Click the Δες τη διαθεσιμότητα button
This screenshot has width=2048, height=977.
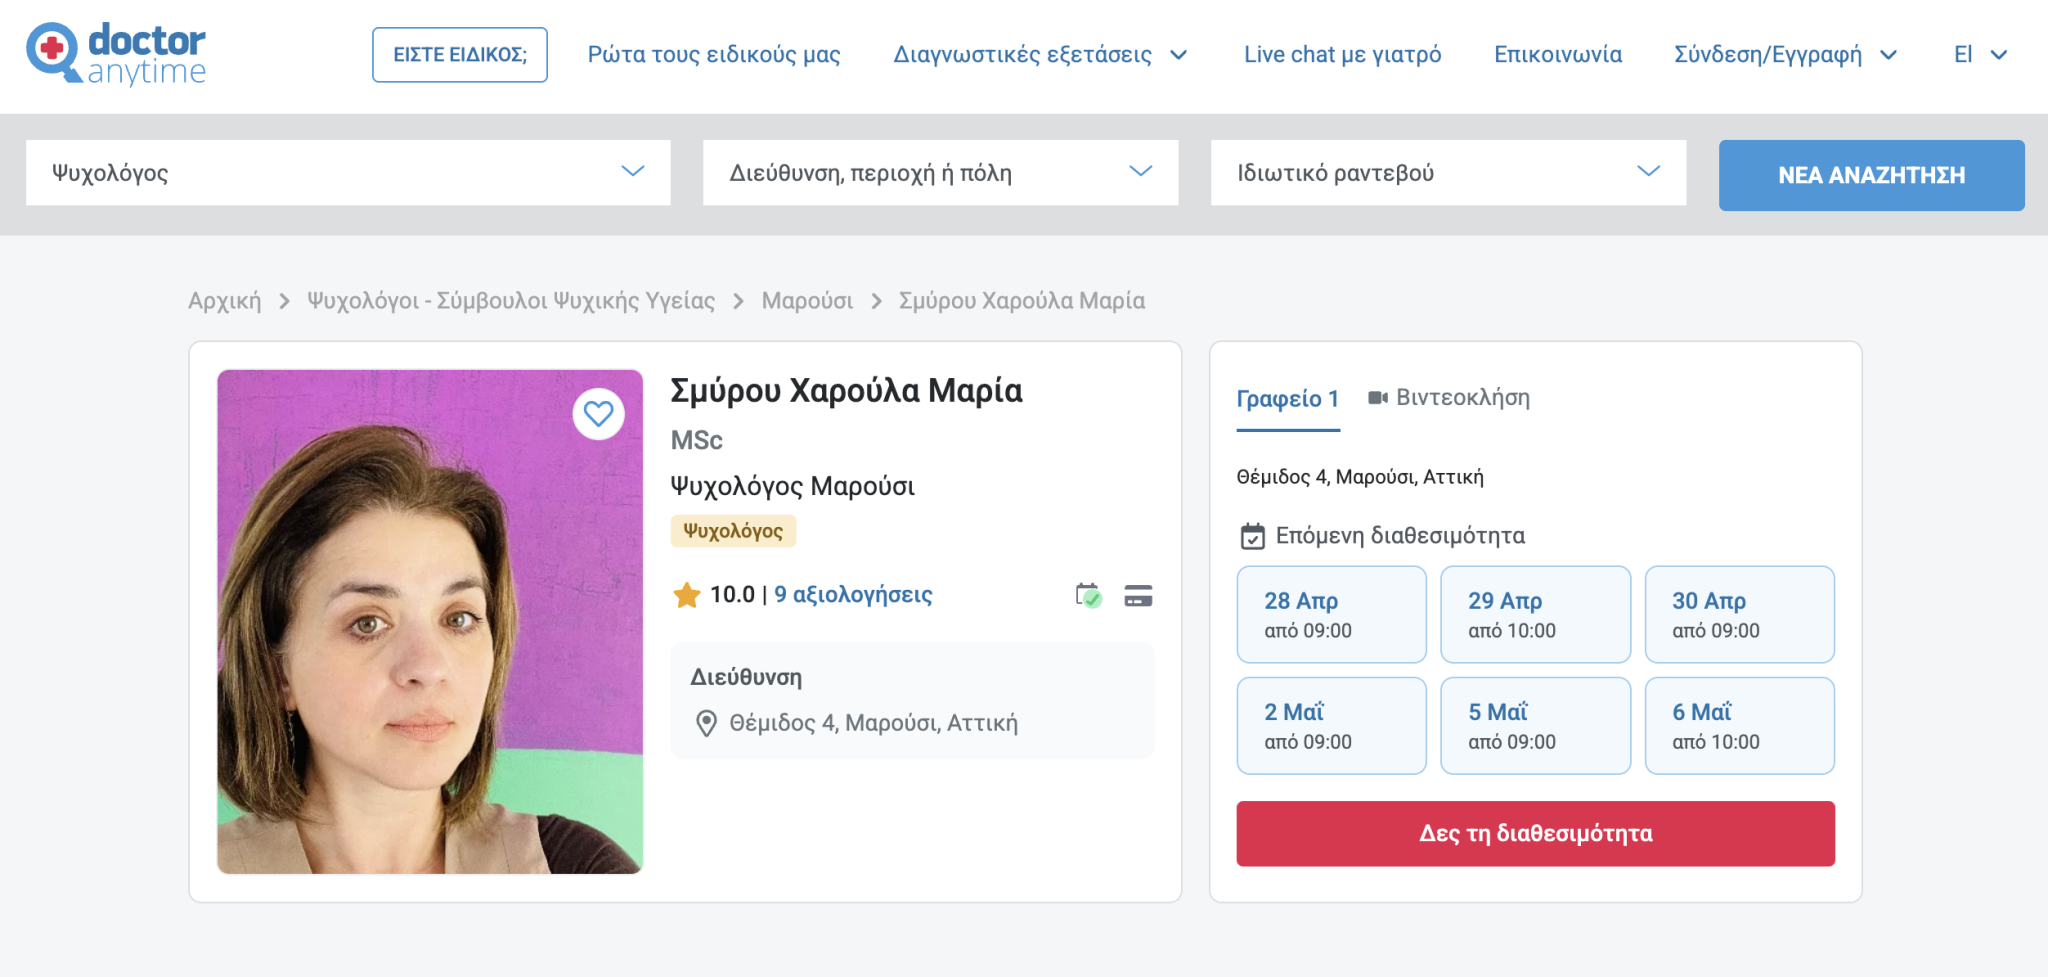click(x=1535, y=833)
